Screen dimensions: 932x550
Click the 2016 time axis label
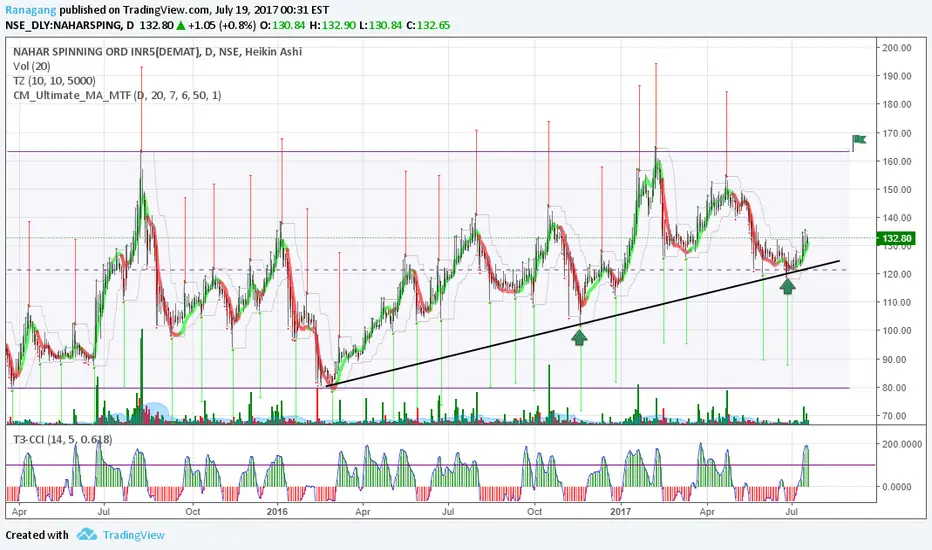pyautogui.click(x=277, y=511)
